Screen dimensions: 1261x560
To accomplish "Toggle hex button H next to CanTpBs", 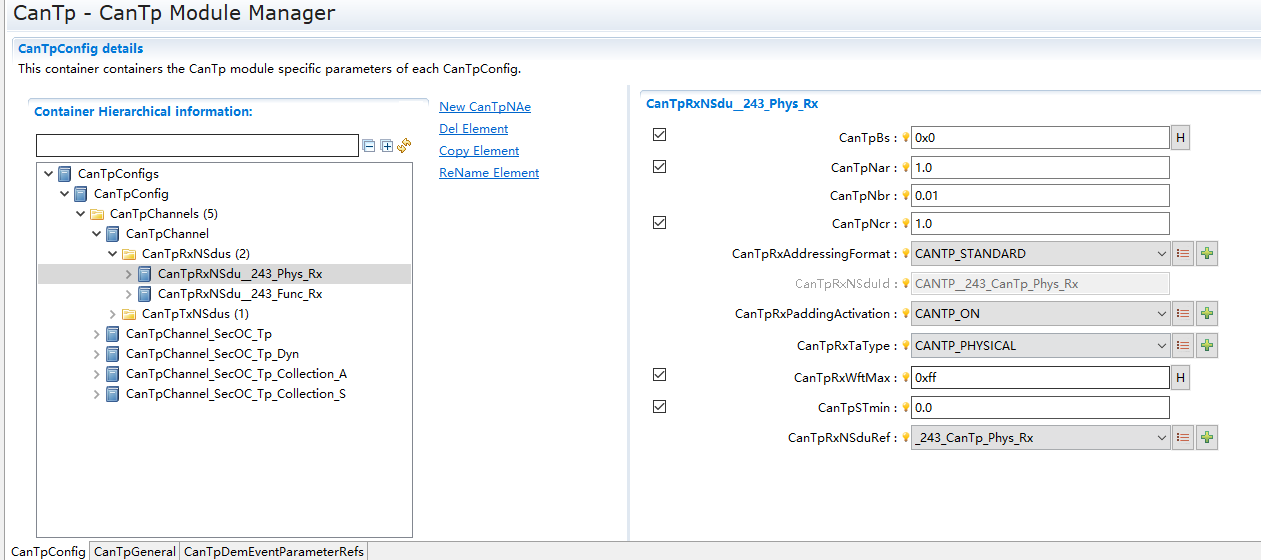I will 1180,138.
